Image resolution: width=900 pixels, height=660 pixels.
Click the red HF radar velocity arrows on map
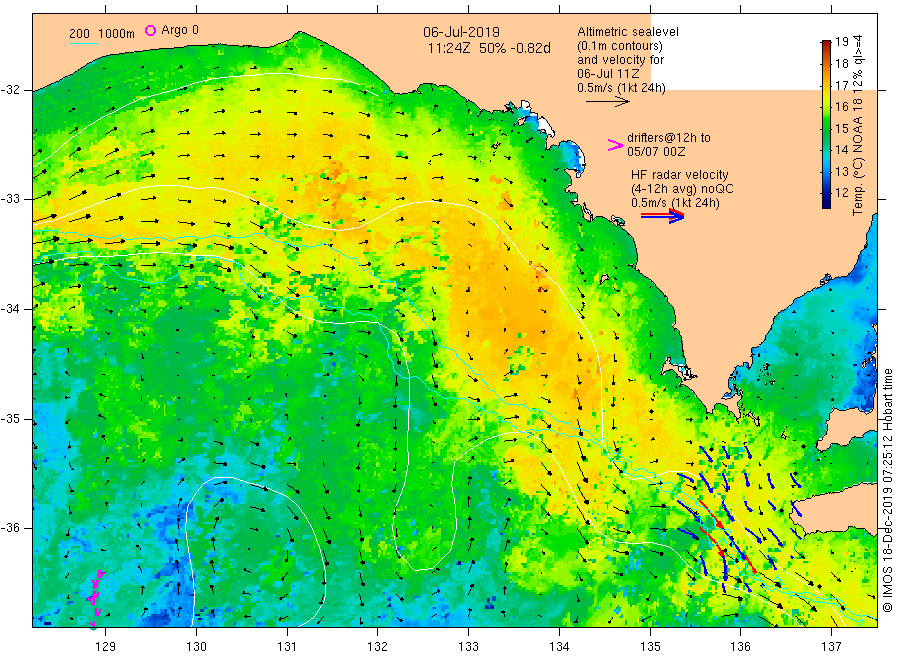[726, 536]
